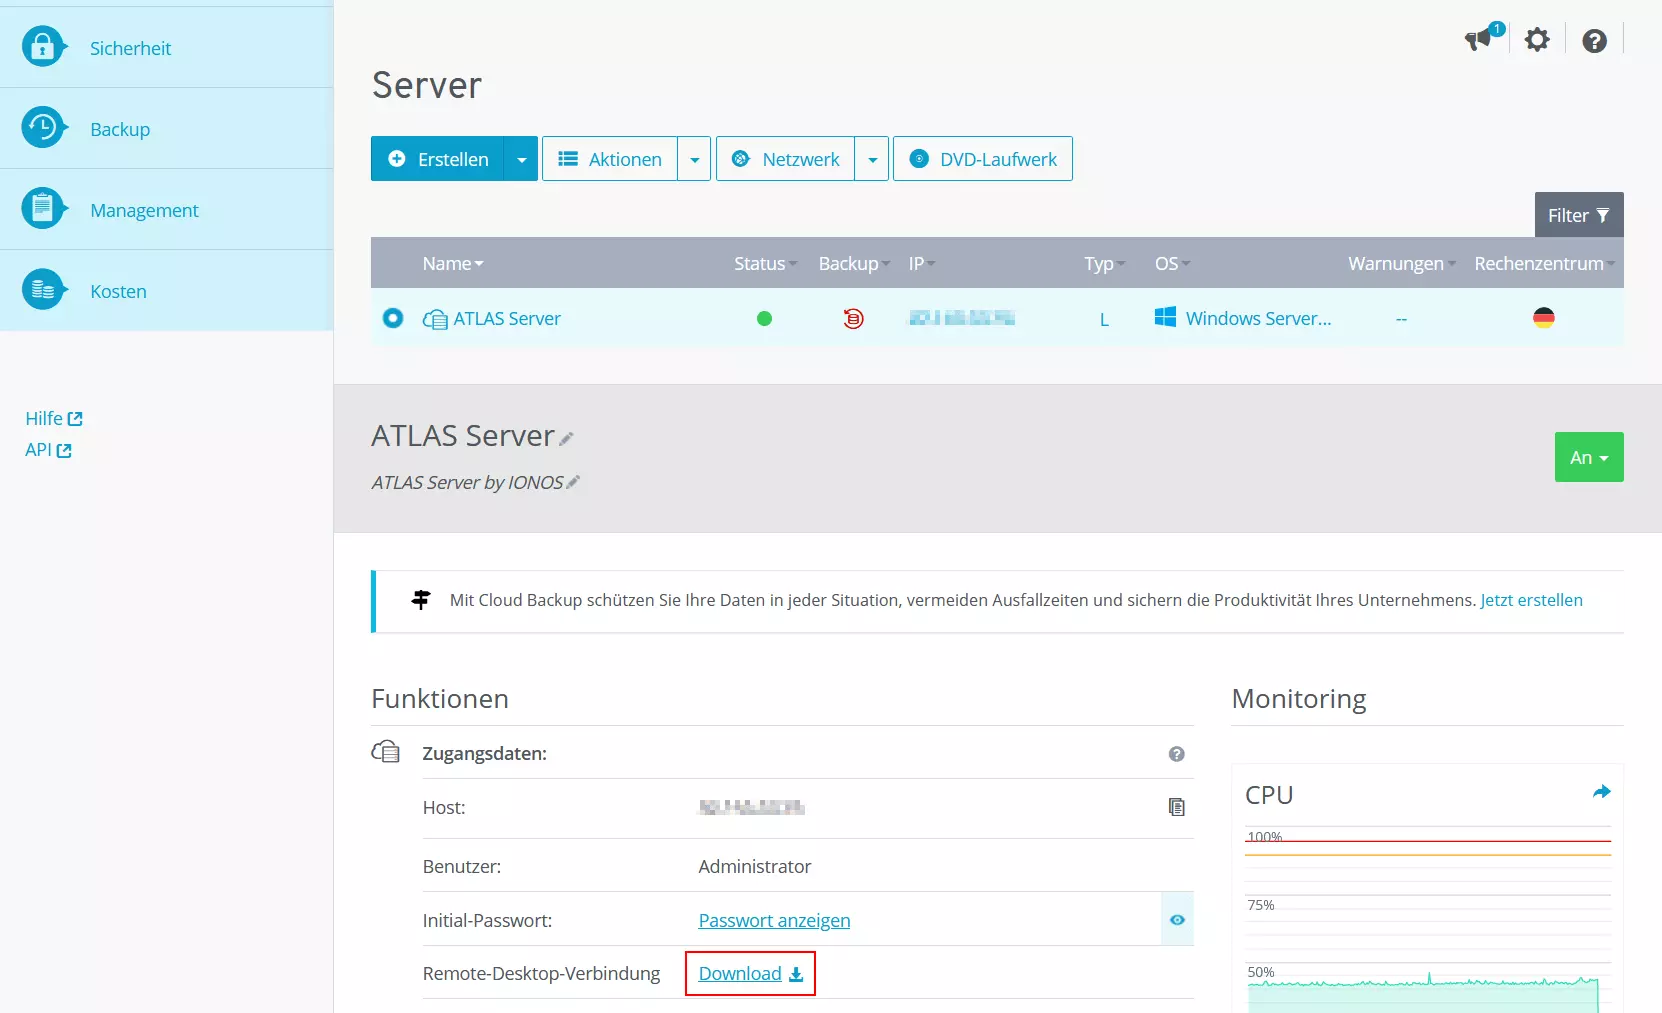Toggle initial password visibility eye icon
The image size is (1662, 1013).
point(1177,920)
